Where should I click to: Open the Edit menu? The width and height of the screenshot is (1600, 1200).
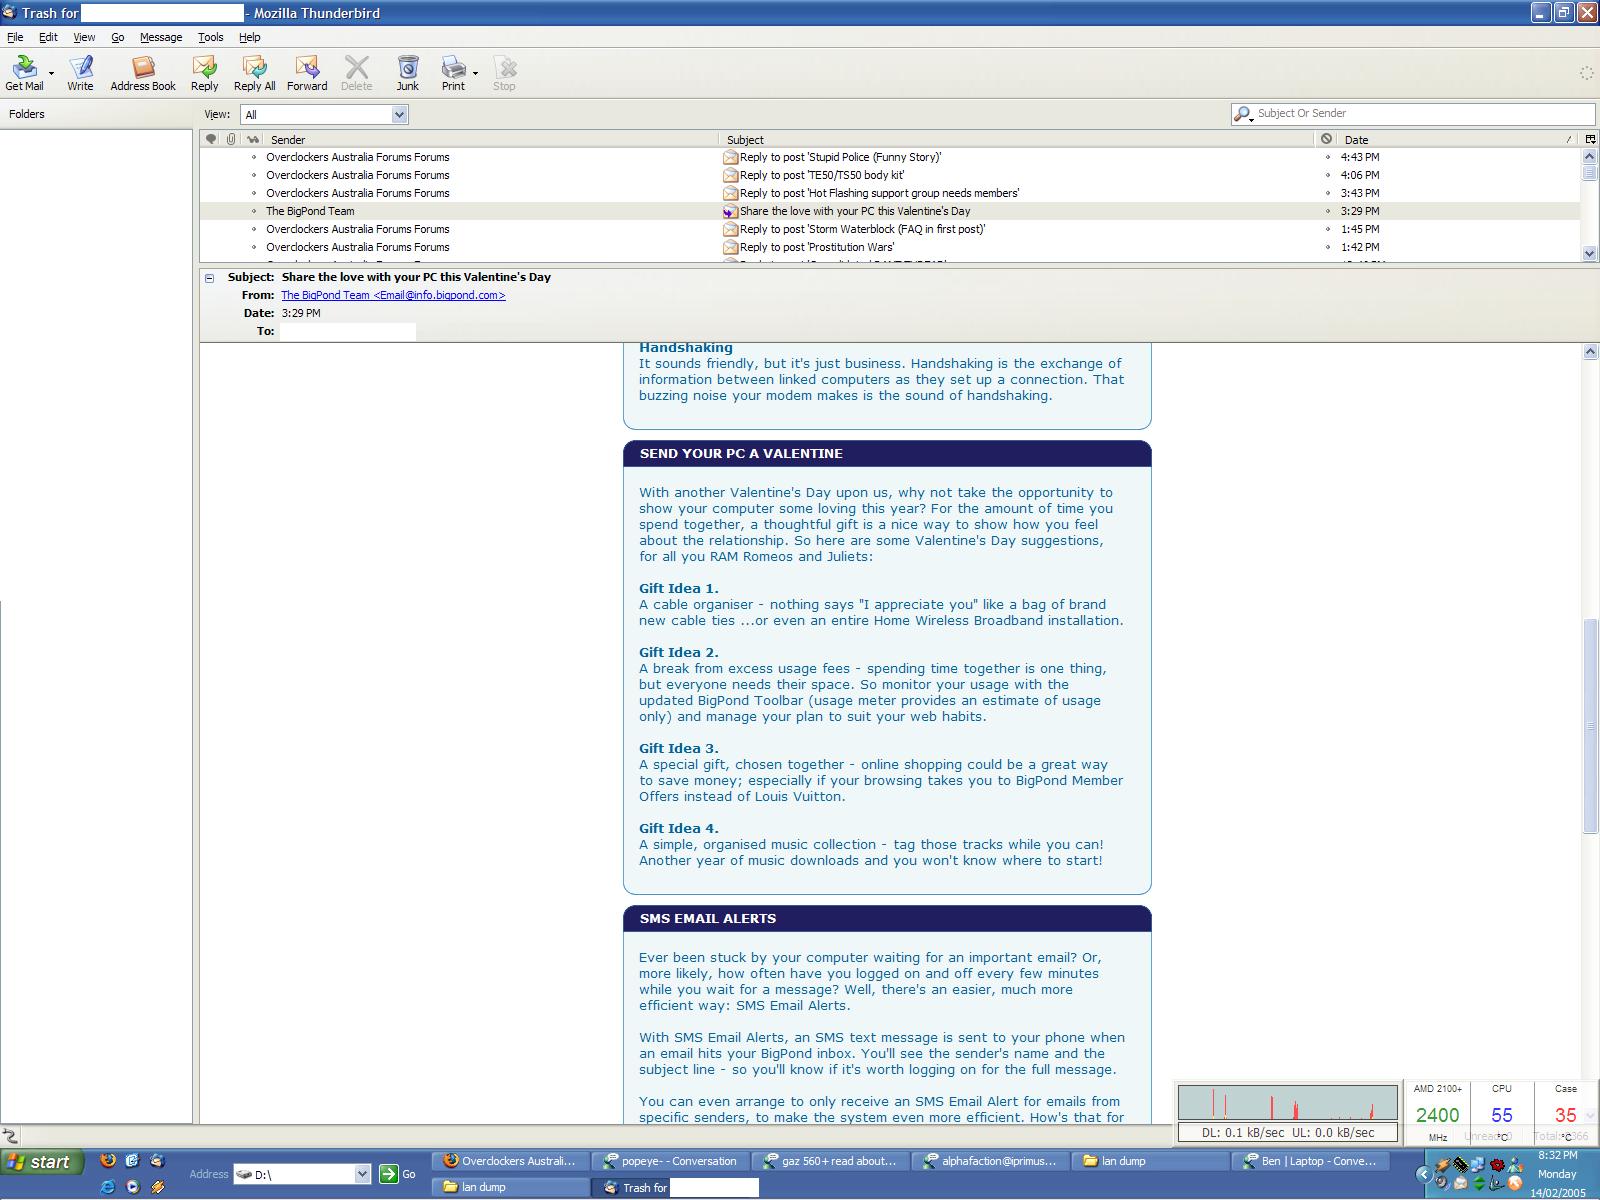pos(48,37)
